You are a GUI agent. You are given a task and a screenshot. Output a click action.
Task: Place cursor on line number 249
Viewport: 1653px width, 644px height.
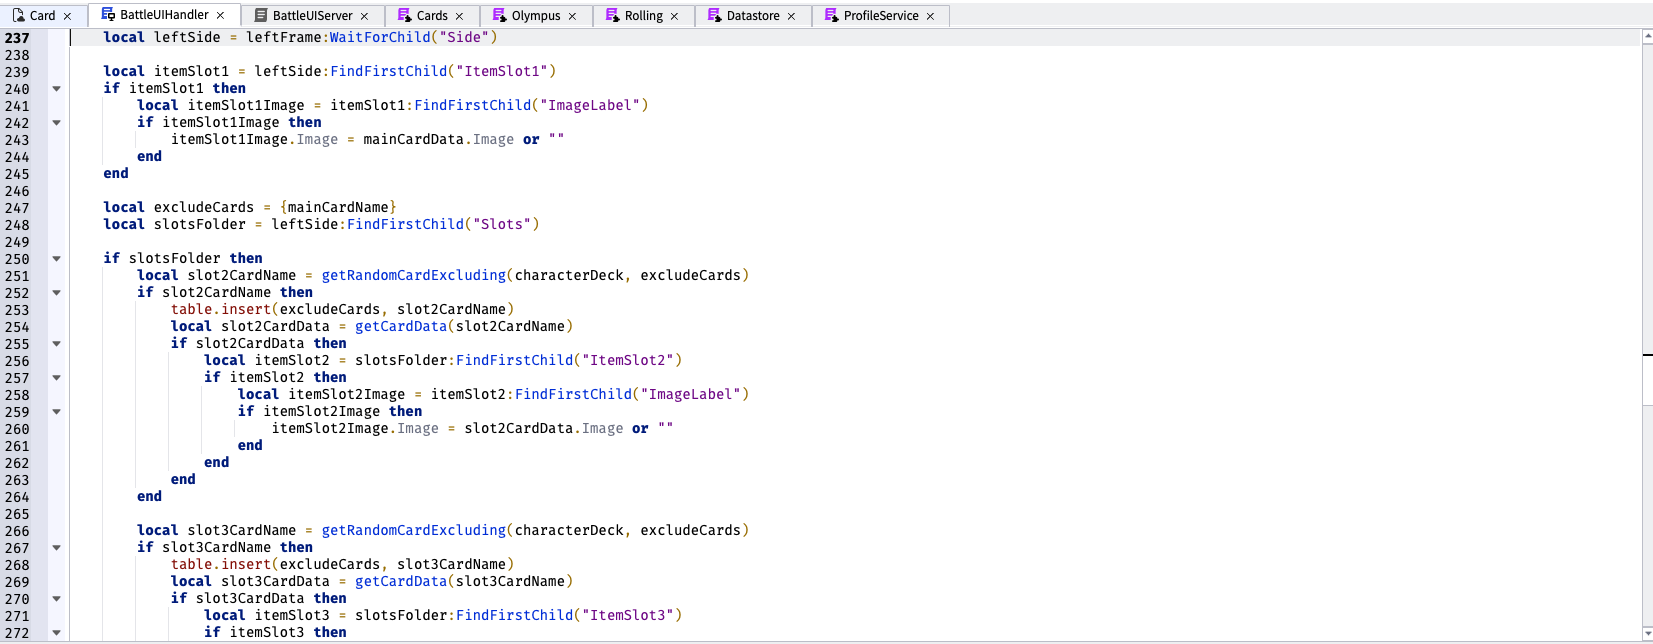click(x=17, y=242)
